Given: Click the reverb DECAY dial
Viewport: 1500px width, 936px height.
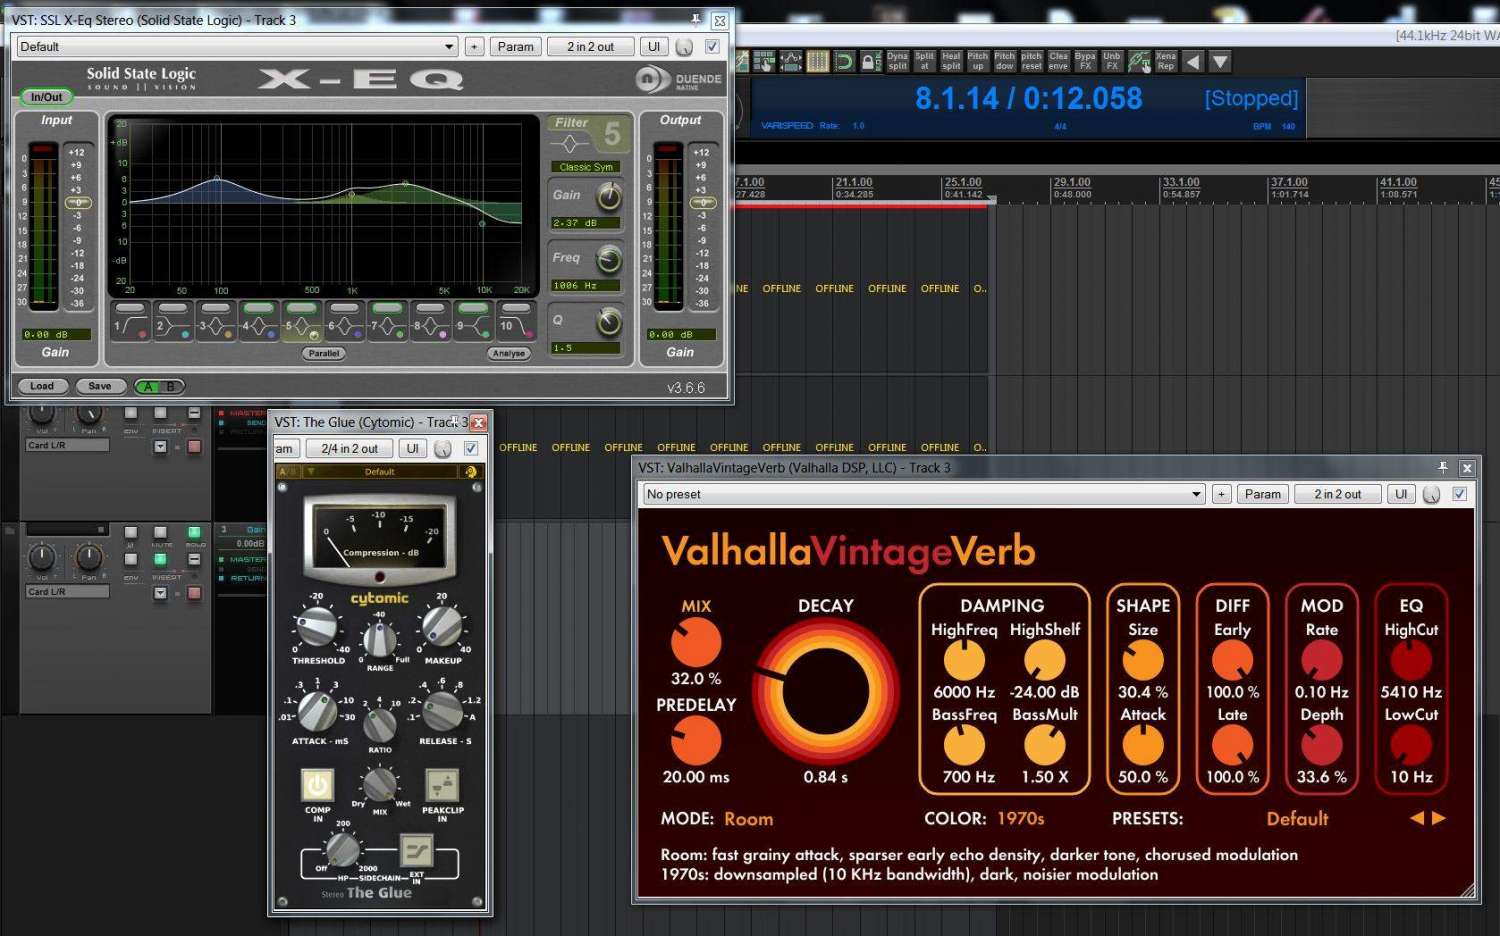Looking at the screenshot, I should [825, 691].
